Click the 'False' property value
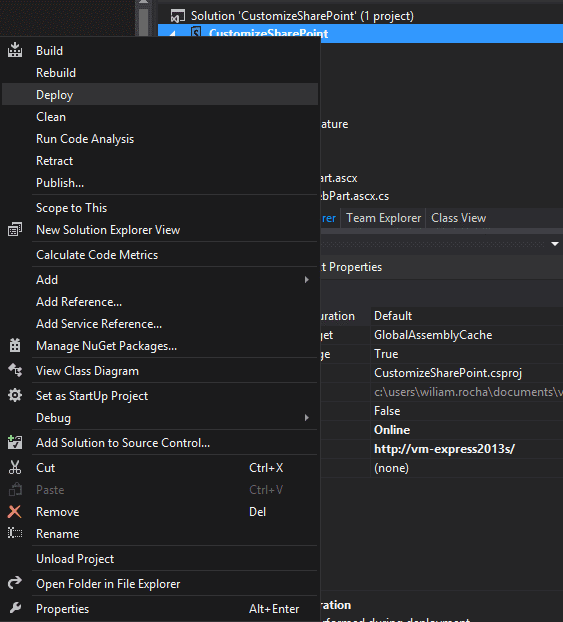 pos(387,411)
